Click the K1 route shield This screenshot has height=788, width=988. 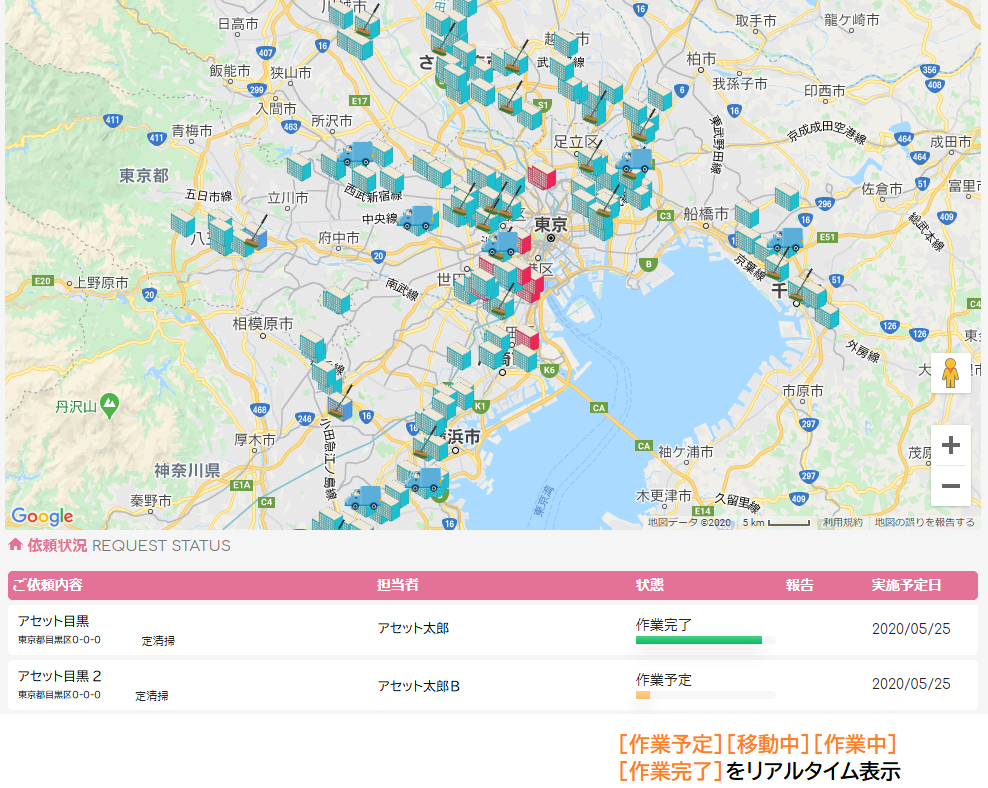[x=480, y=406]
